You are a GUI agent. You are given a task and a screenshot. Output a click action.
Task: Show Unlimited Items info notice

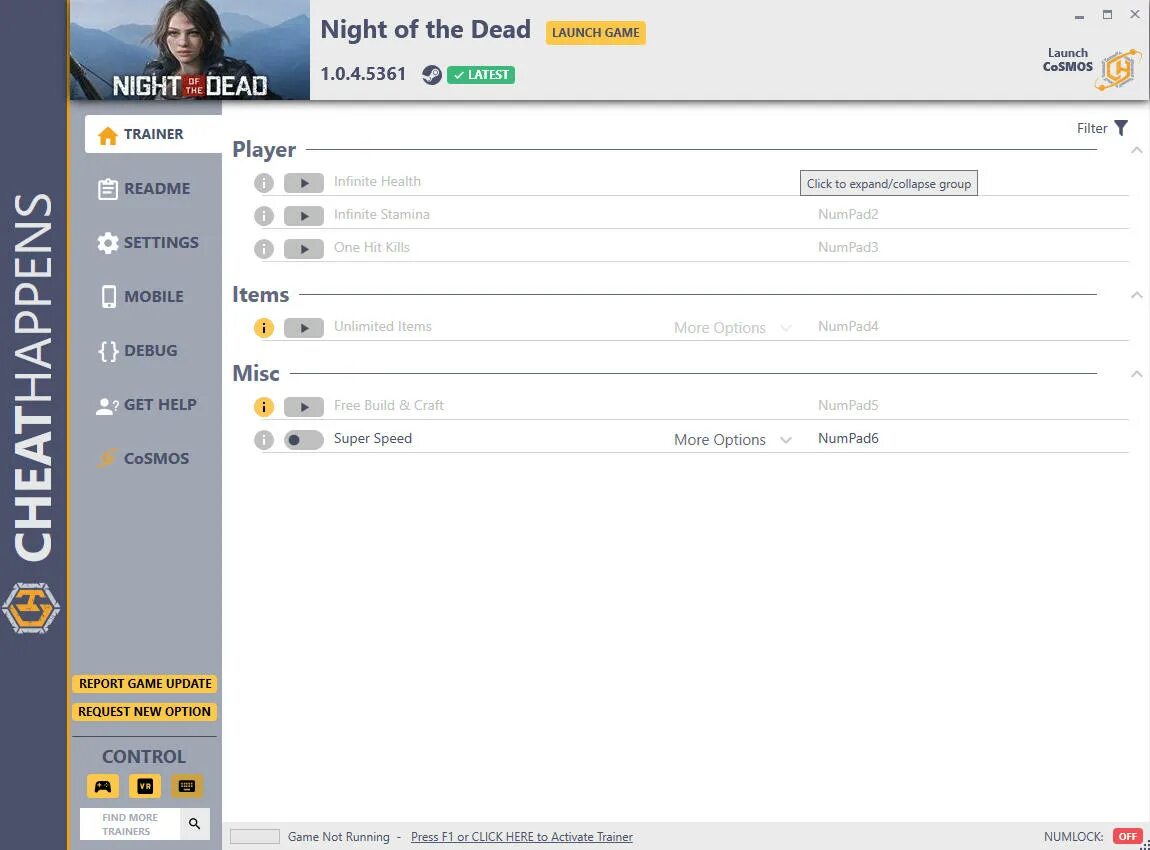(x=263, y=328)
